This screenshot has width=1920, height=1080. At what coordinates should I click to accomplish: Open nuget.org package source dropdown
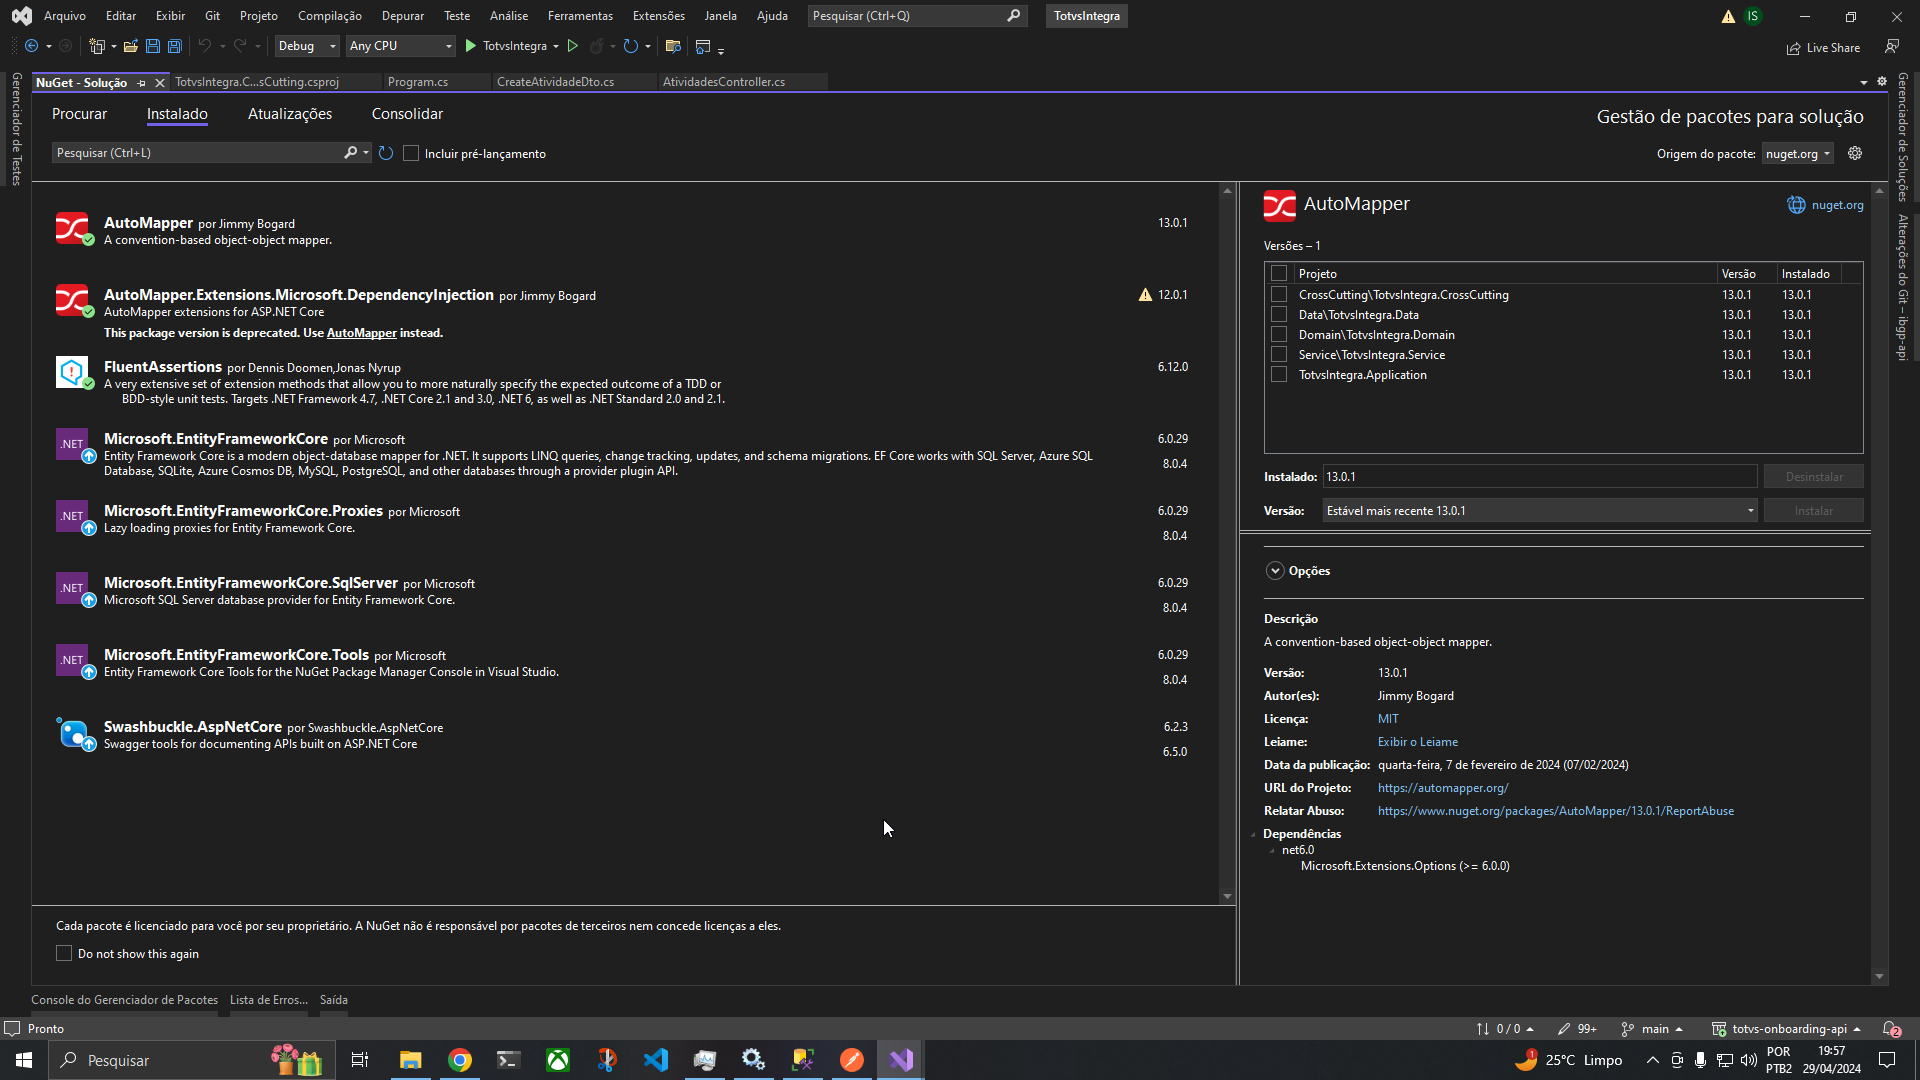point(1797,154)
